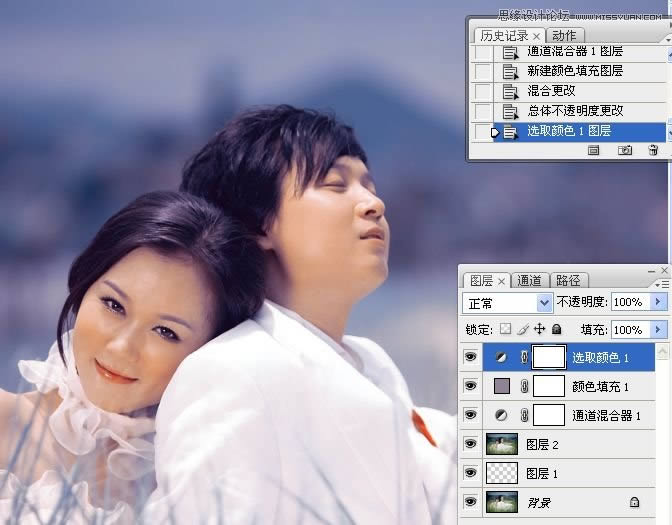Click lock transparent pixels icon

pos(505,329)
